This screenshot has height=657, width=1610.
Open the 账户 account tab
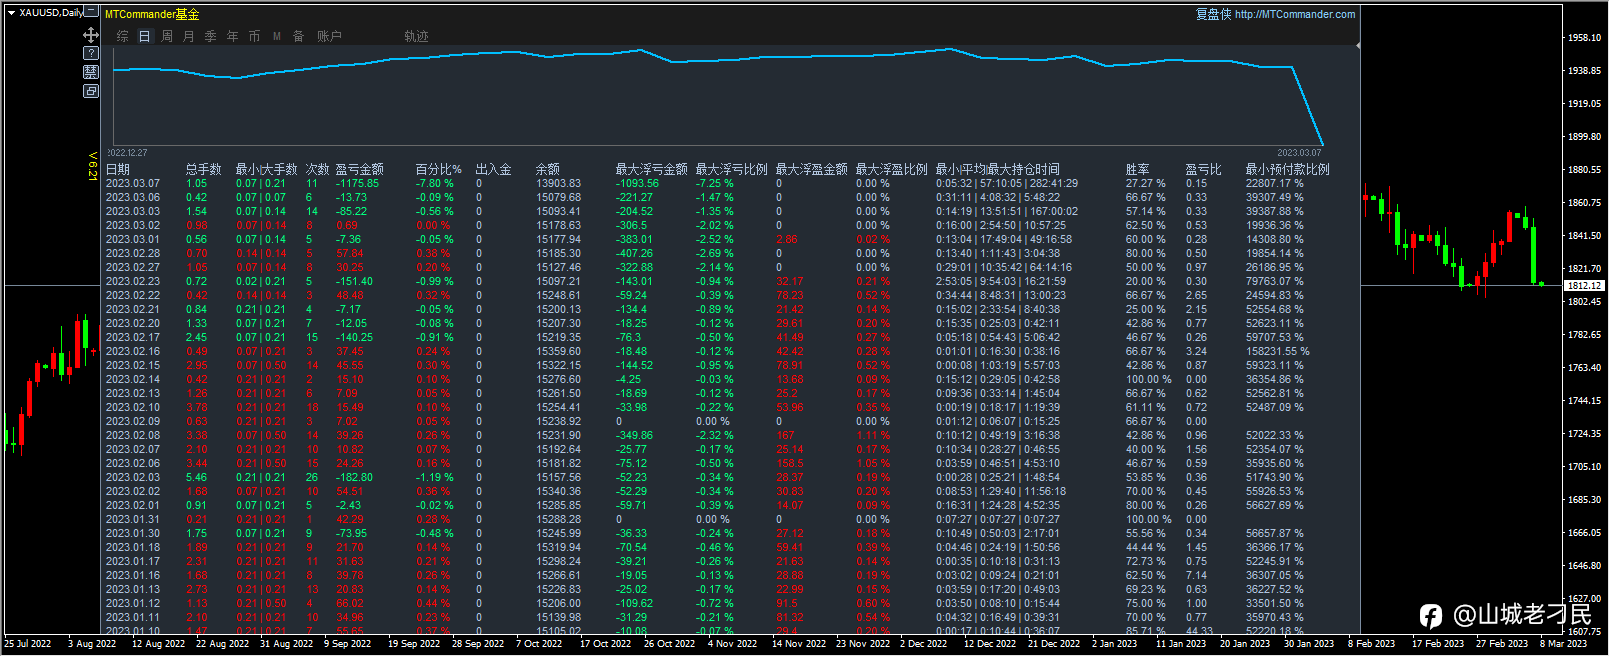329,36
